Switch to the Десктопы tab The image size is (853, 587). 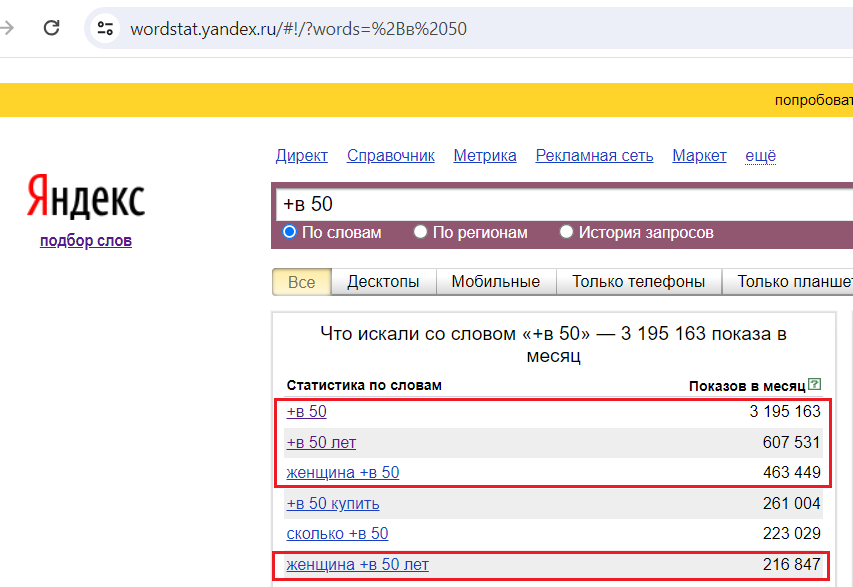point(383,282)
